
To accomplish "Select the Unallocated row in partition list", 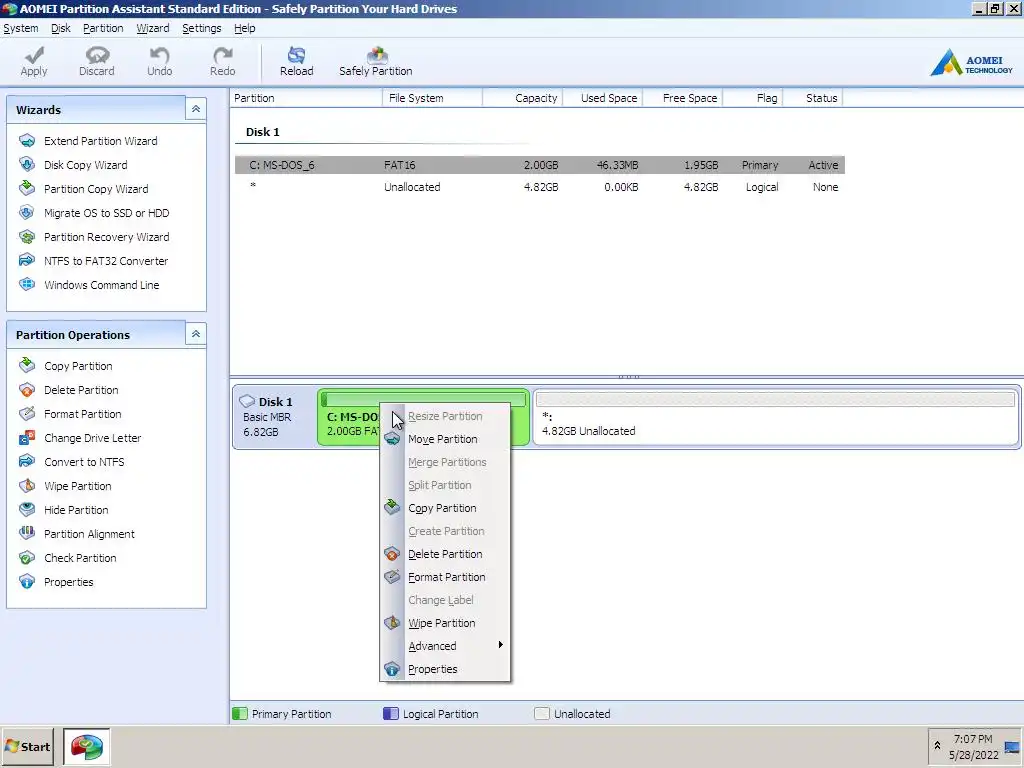I will [540, 187].
